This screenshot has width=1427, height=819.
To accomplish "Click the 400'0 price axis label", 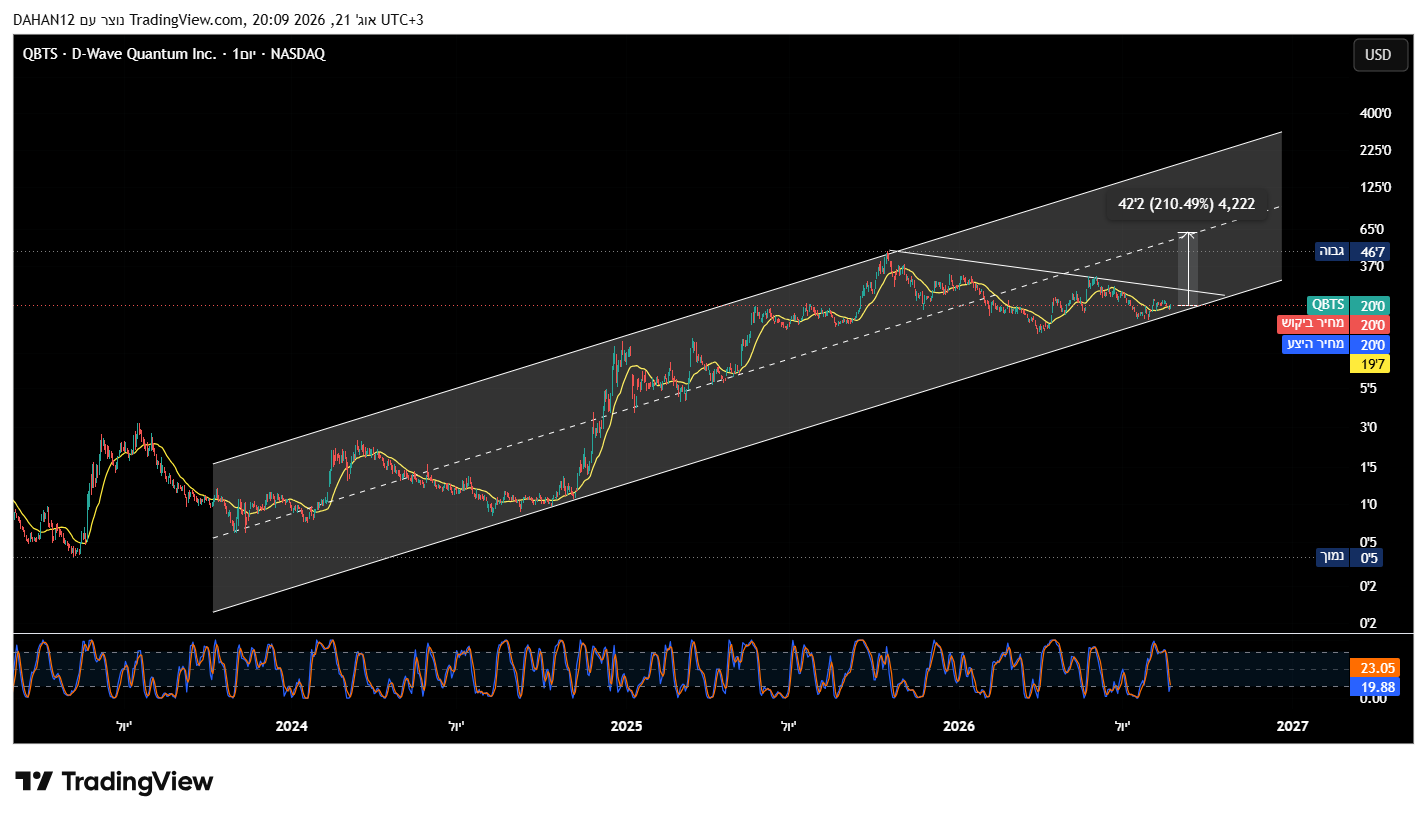I will [x=1376, y=113].
